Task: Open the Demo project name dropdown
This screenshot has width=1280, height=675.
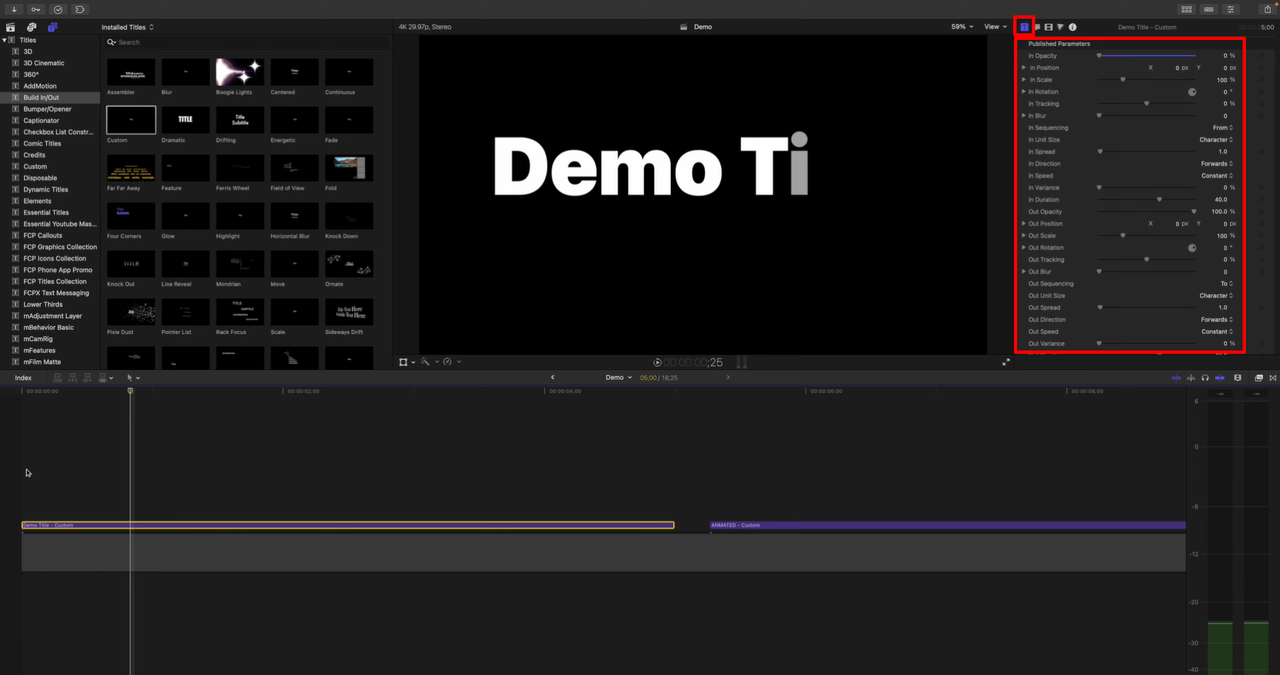Action: [x=619, y=378]
